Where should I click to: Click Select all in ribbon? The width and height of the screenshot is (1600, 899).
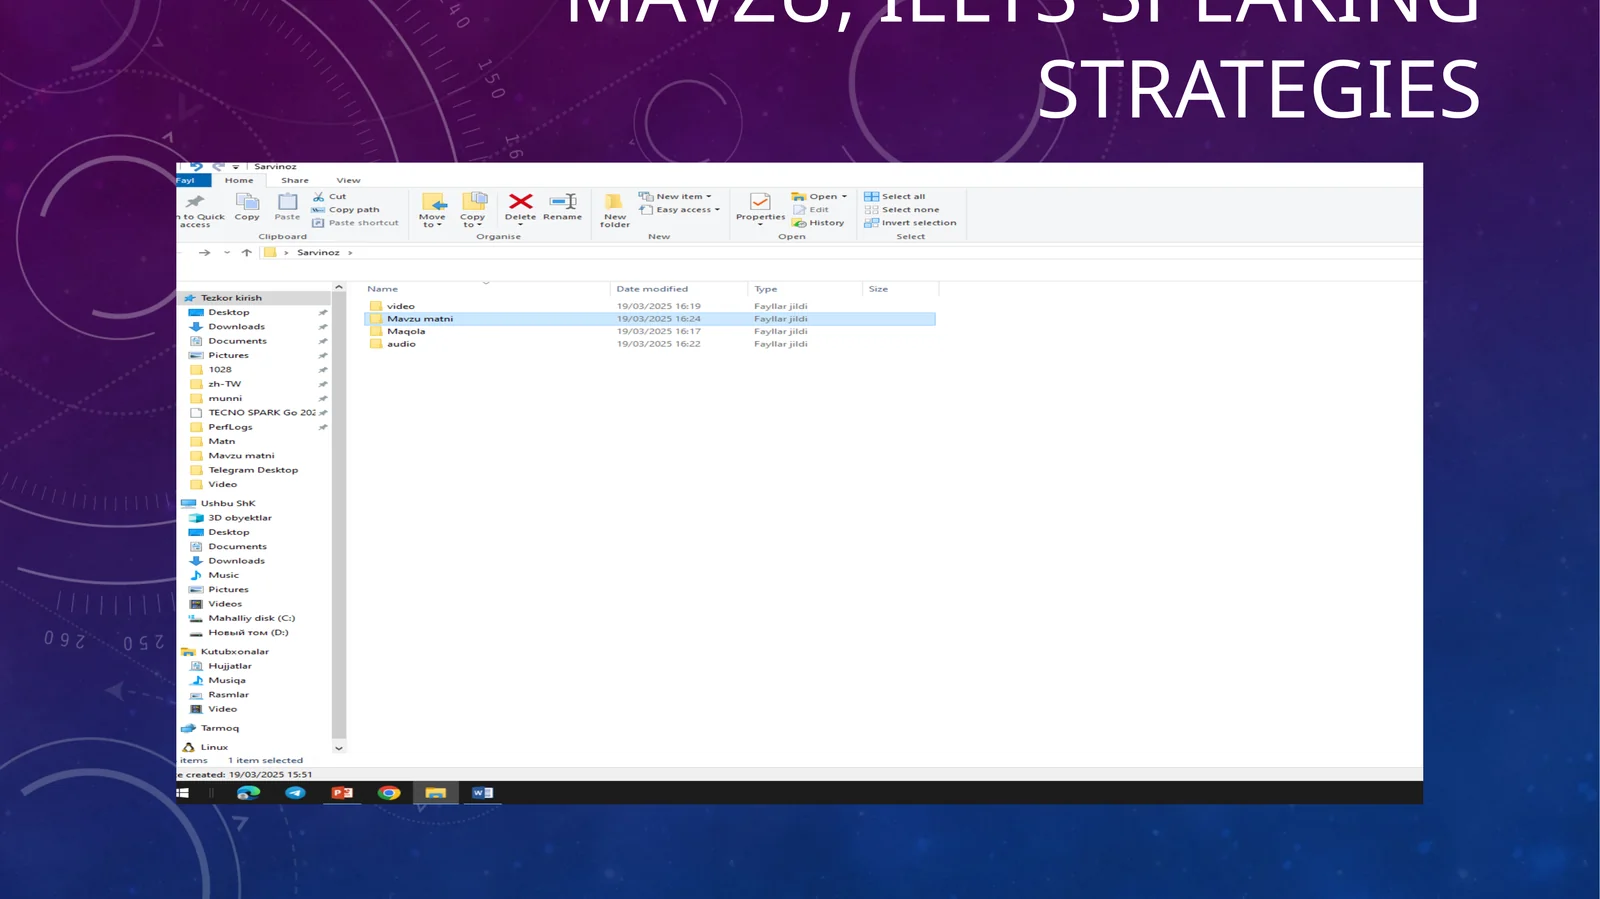click(x=902, y=197)
